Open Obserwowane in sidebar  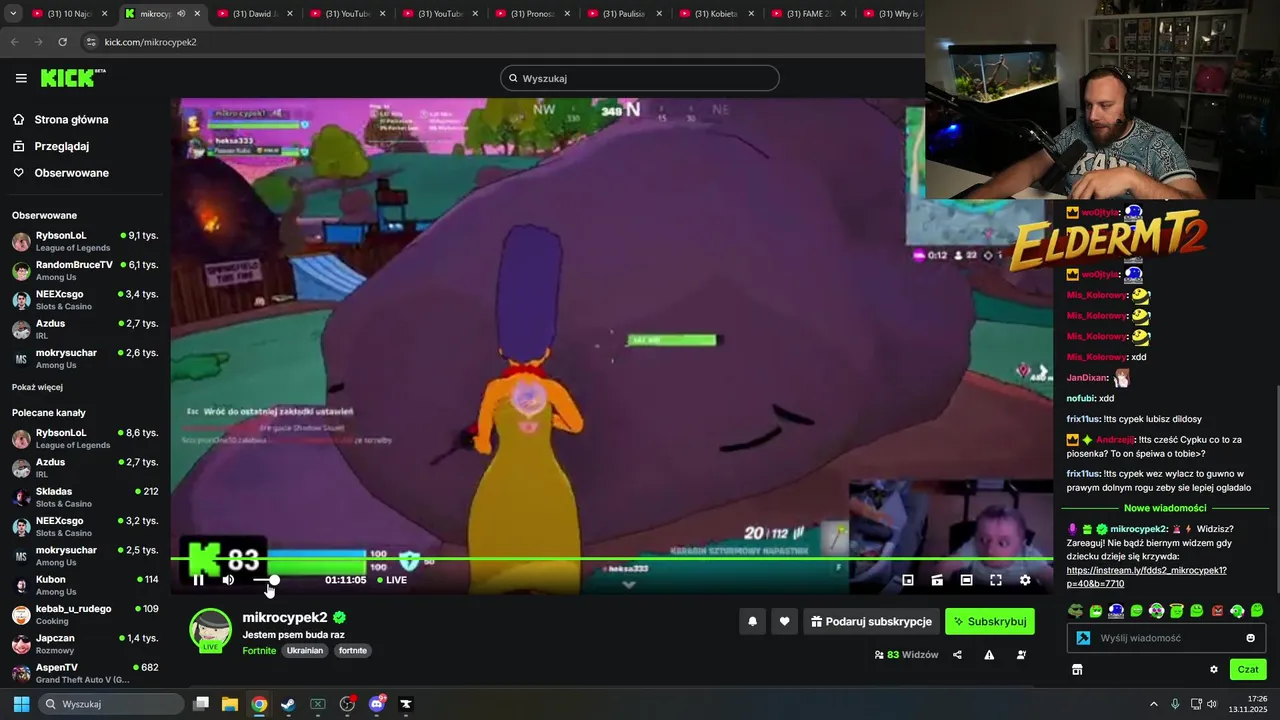pos(70,173)
